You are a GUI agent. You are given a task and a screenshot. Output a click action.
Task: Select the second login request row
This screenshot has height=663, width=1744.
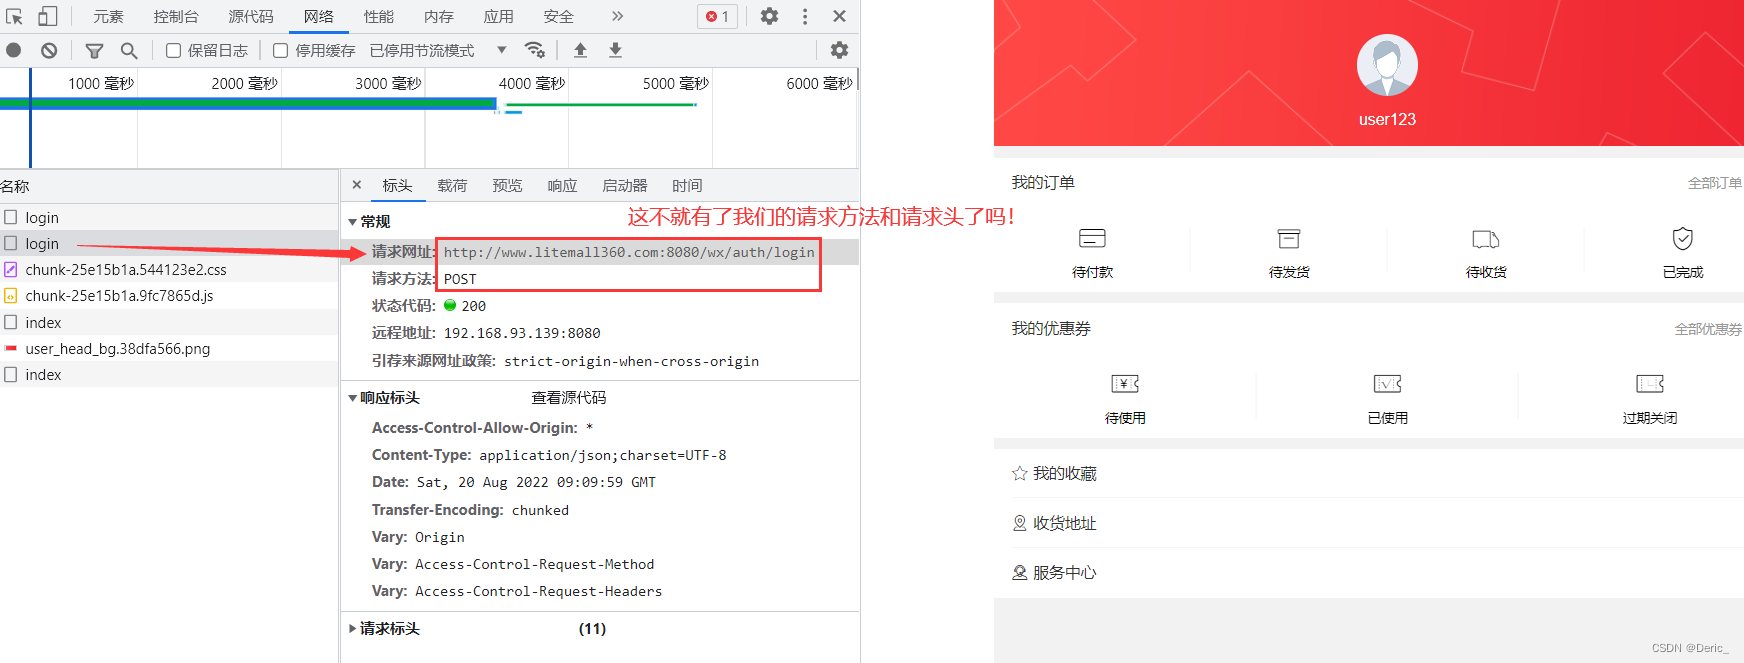coord(169,243)
